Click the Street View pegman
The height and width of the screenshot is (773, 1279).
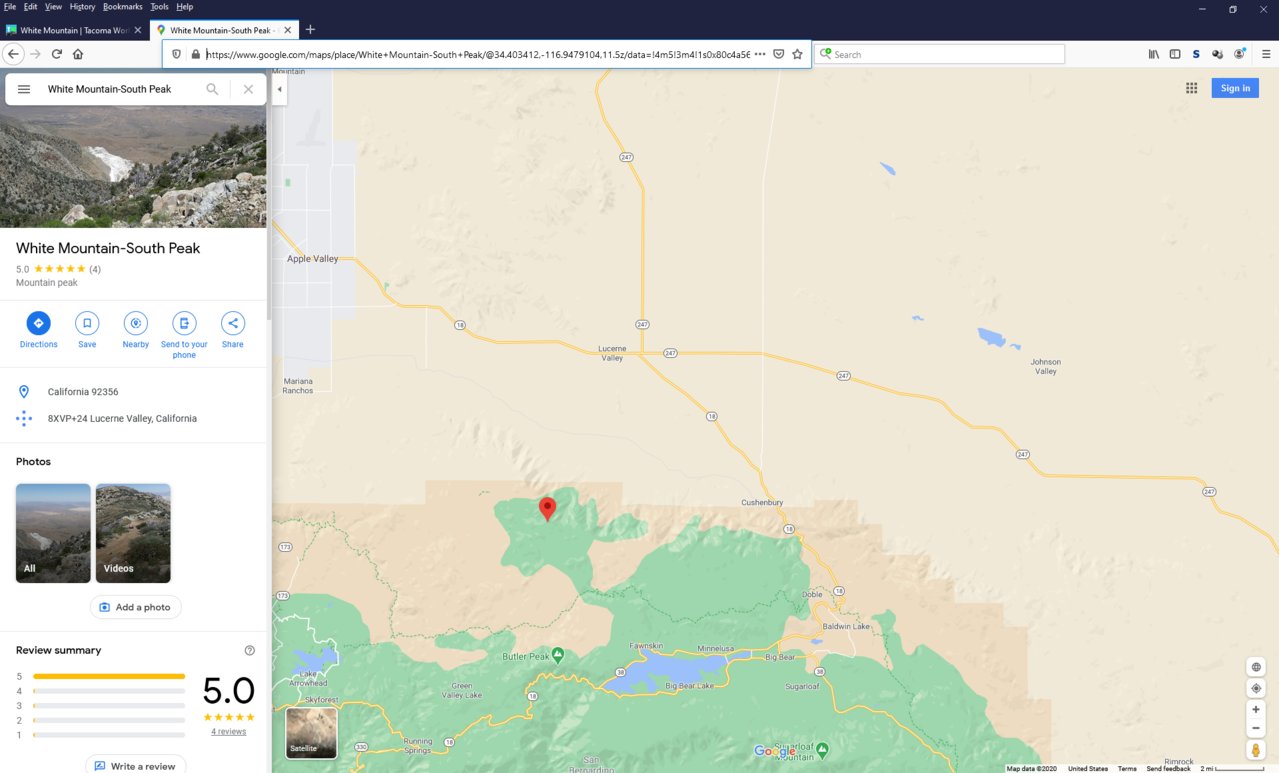coord(1256,750)
